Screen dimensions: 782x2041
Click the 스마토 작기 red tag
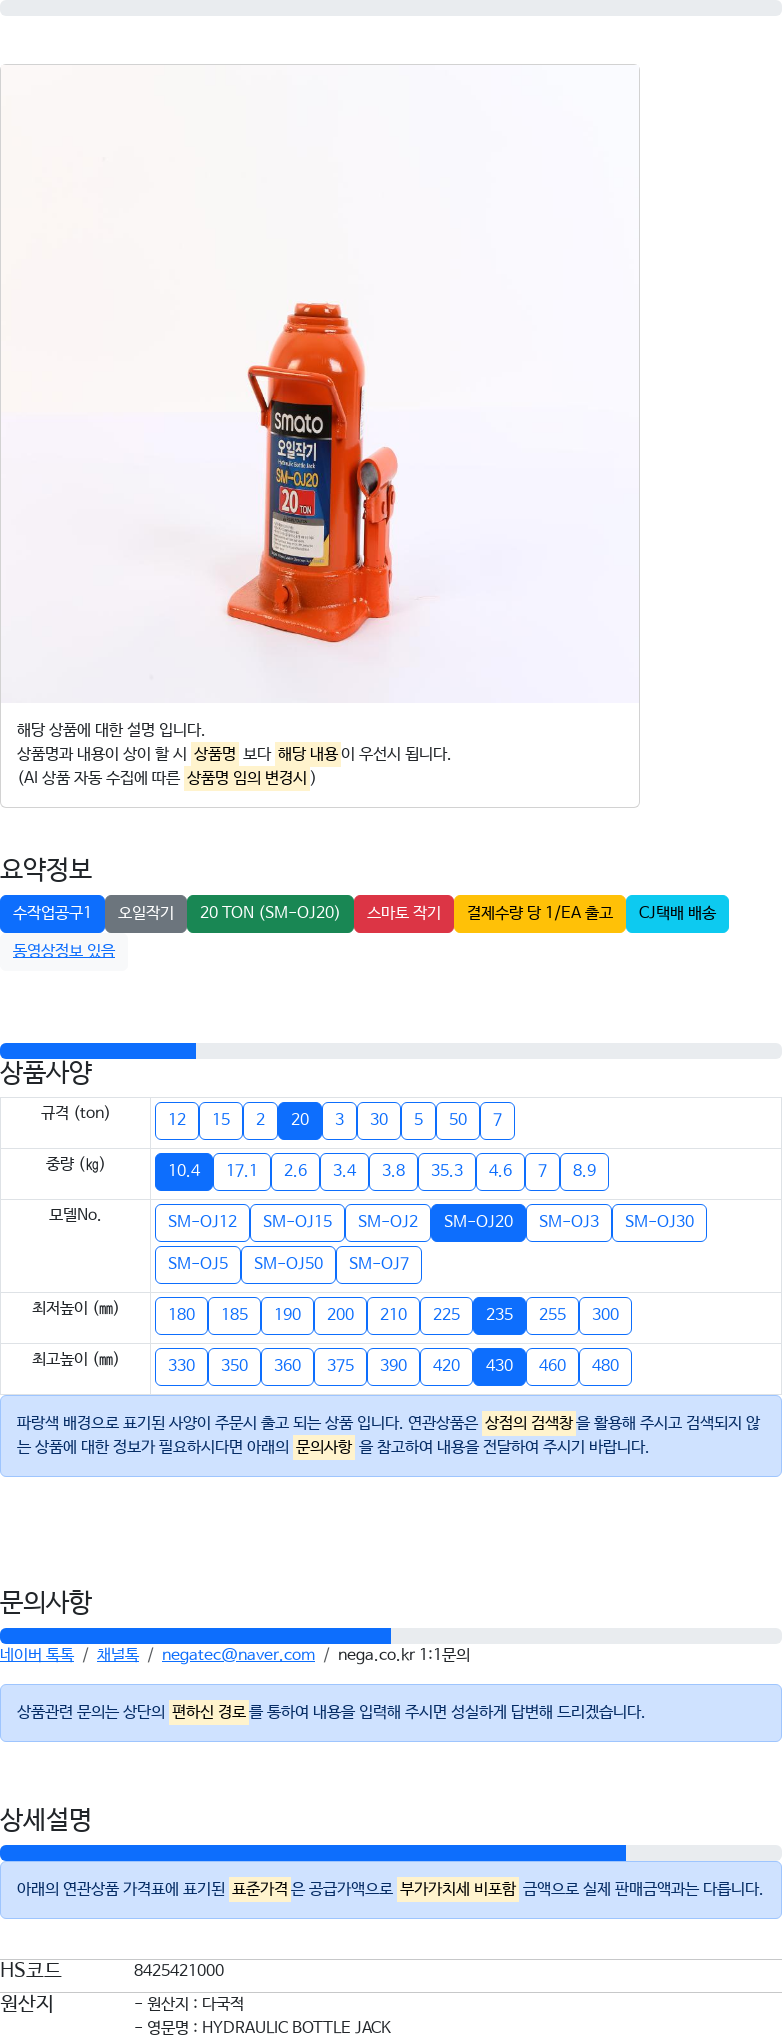(404, 913)
